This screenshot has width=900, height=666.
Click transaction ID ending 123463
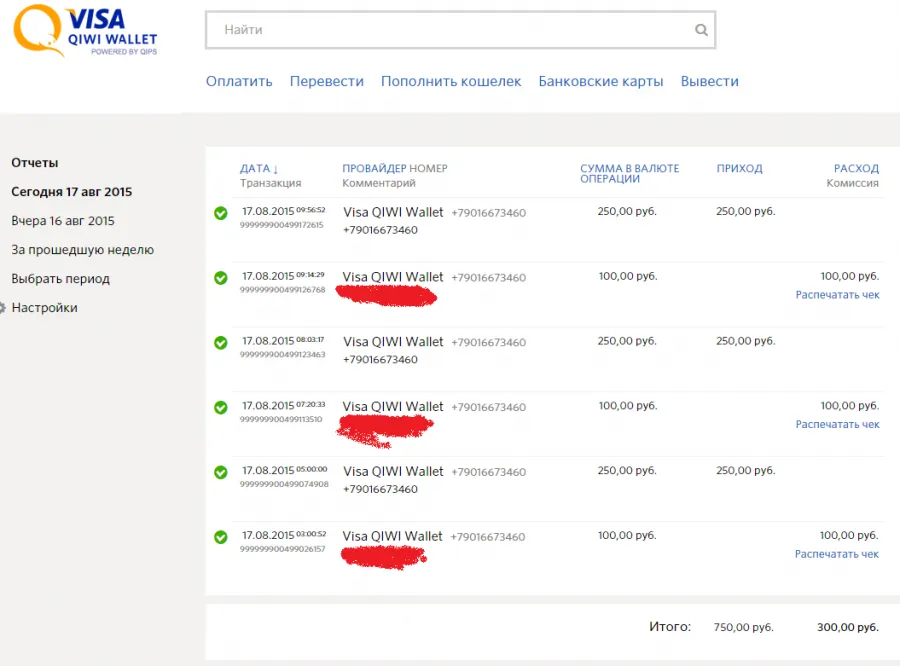tap(282, 355)
